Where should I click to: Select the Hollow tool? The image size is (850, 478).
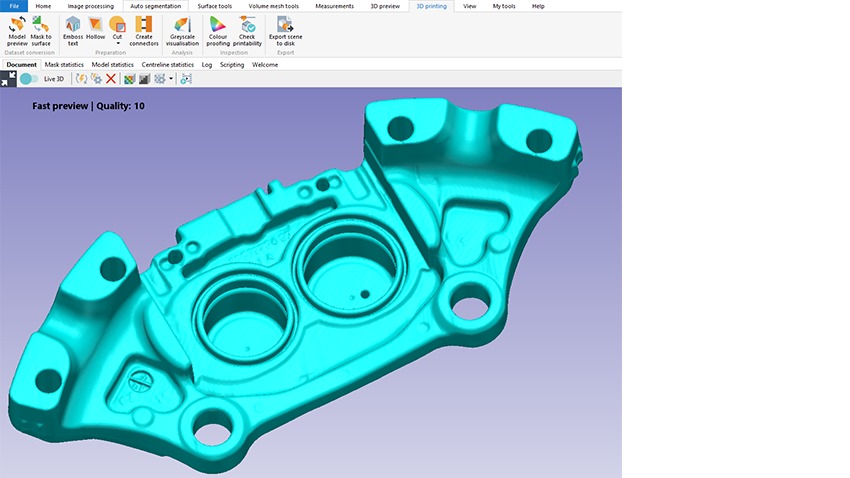point(95,29)
